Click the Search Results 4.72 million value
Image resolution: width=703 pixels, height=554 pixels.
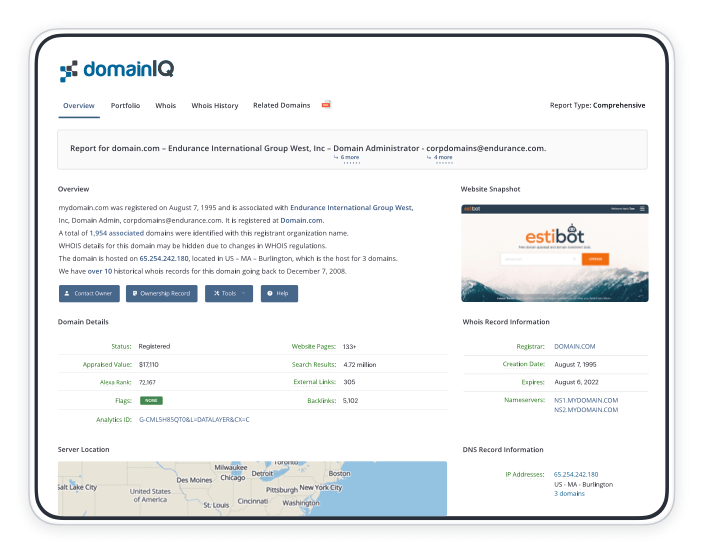[360, 365]
